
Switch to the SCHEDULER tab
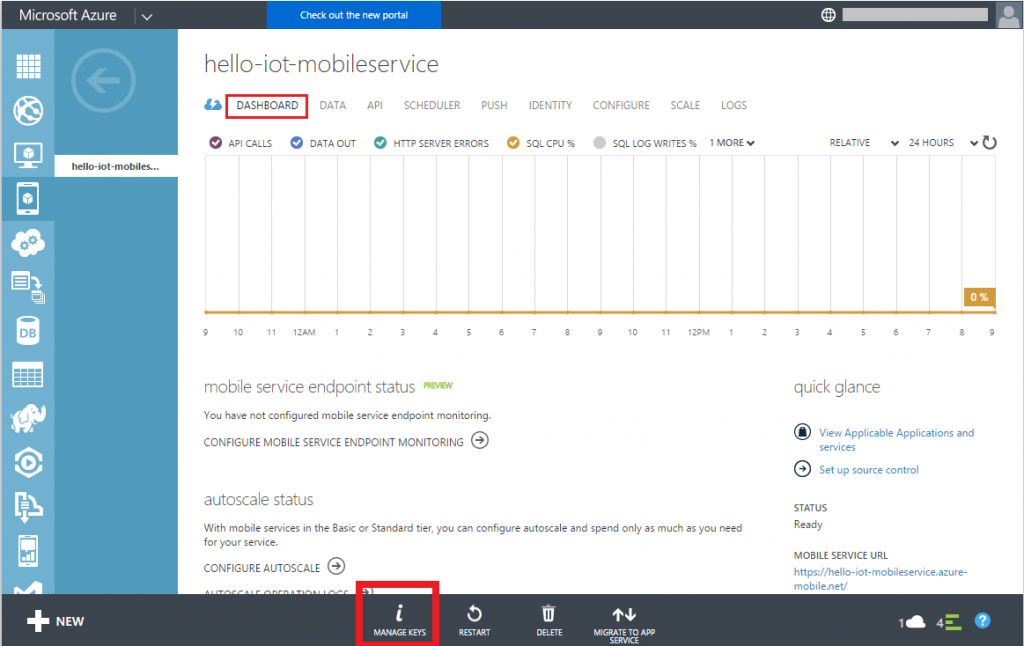click(x=432, y=105)
